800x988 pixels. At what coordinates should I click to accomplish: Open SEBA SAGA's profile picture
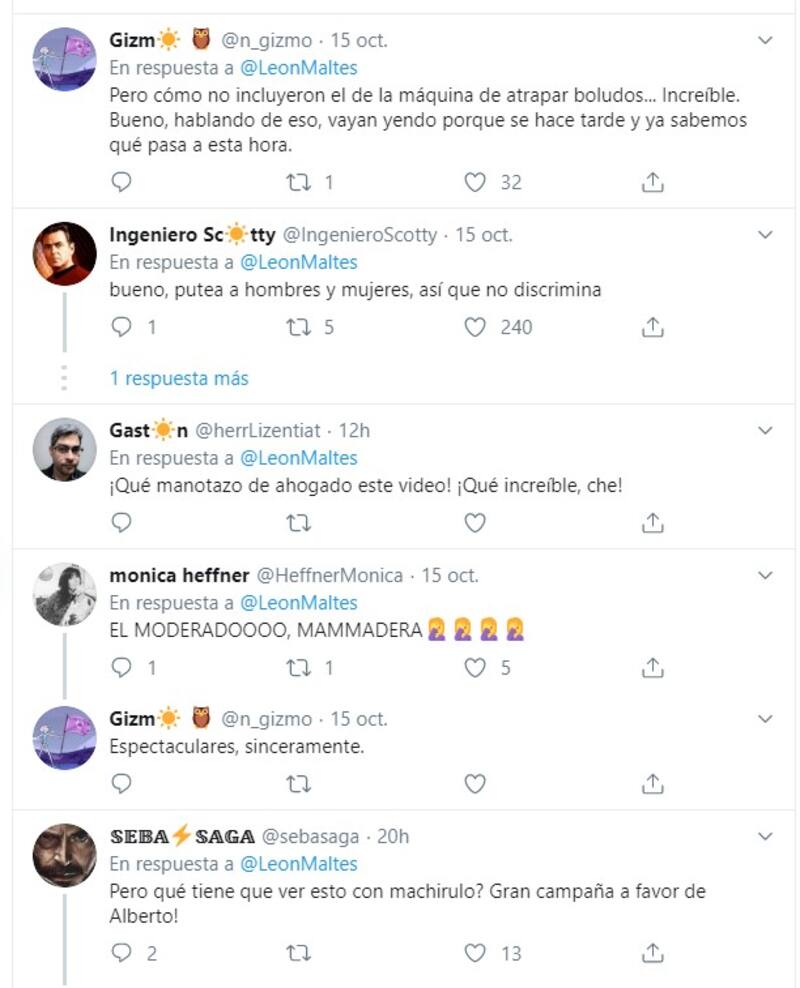pyautogui.click(x=65, y=855)
